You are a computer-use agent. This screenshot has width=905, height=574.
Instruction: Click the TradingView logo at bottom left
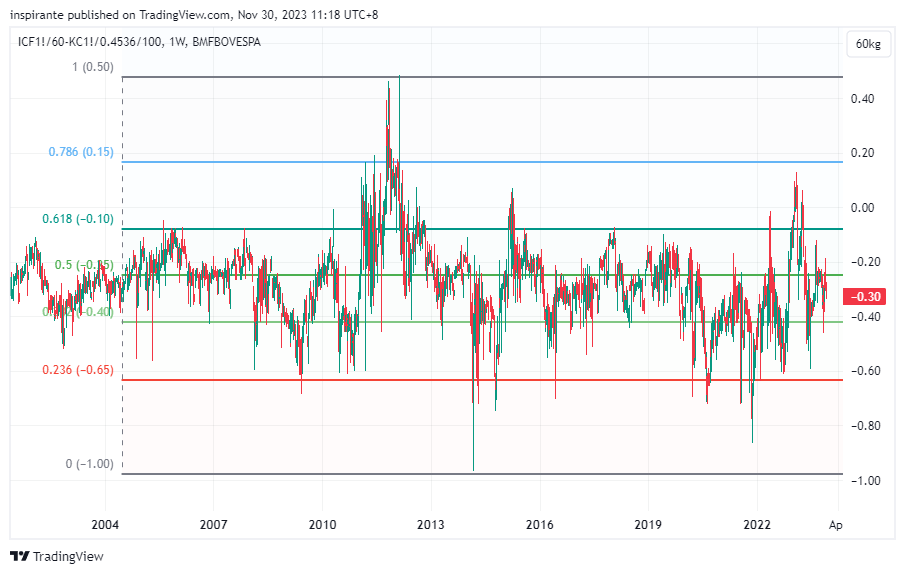(x=57, y=556)
